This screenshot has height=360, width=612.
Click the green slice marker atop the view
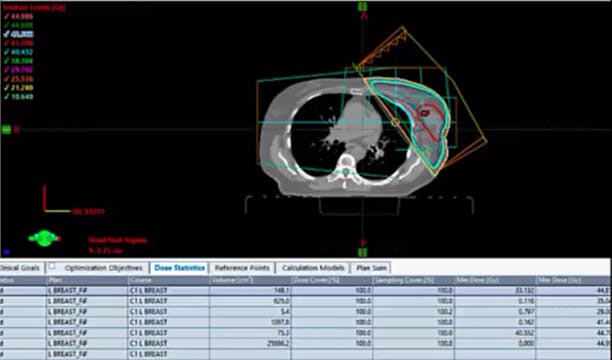point(363,7)
